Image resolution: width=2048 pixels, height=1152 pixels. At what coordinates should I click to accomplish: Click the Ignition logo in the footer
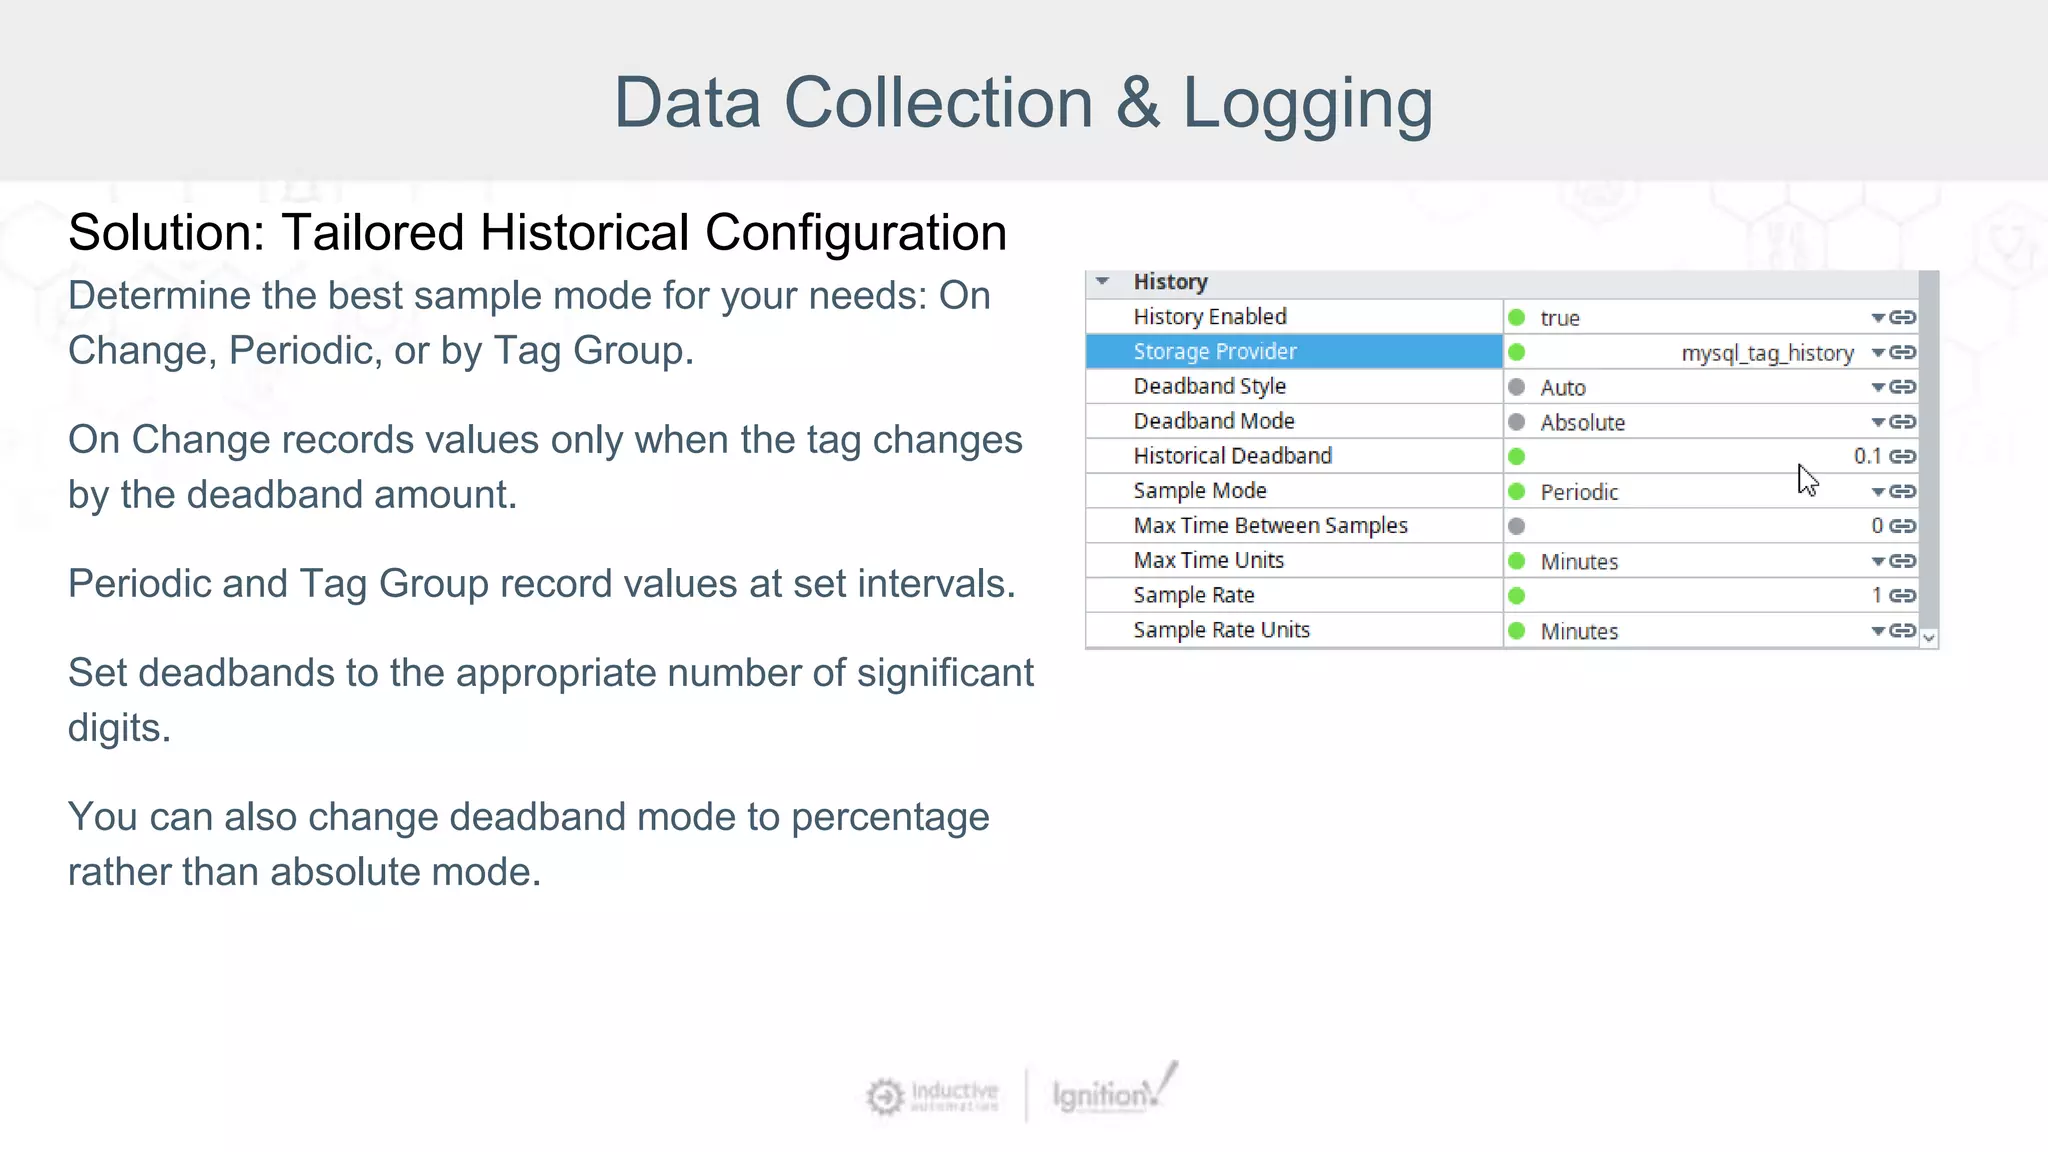(1114, 1090)
